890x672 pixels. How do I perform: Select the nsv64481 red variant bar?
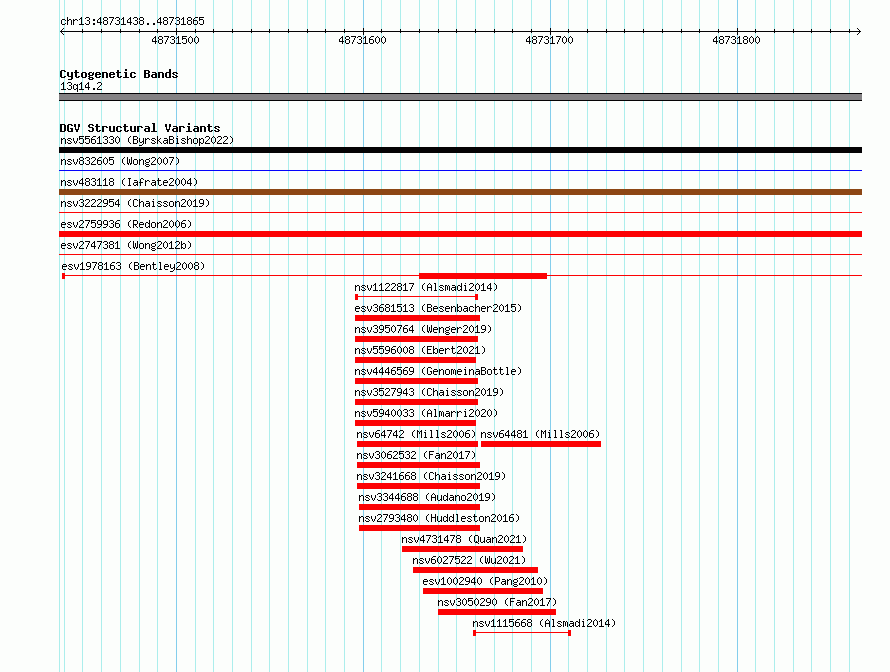coord(541,444)
